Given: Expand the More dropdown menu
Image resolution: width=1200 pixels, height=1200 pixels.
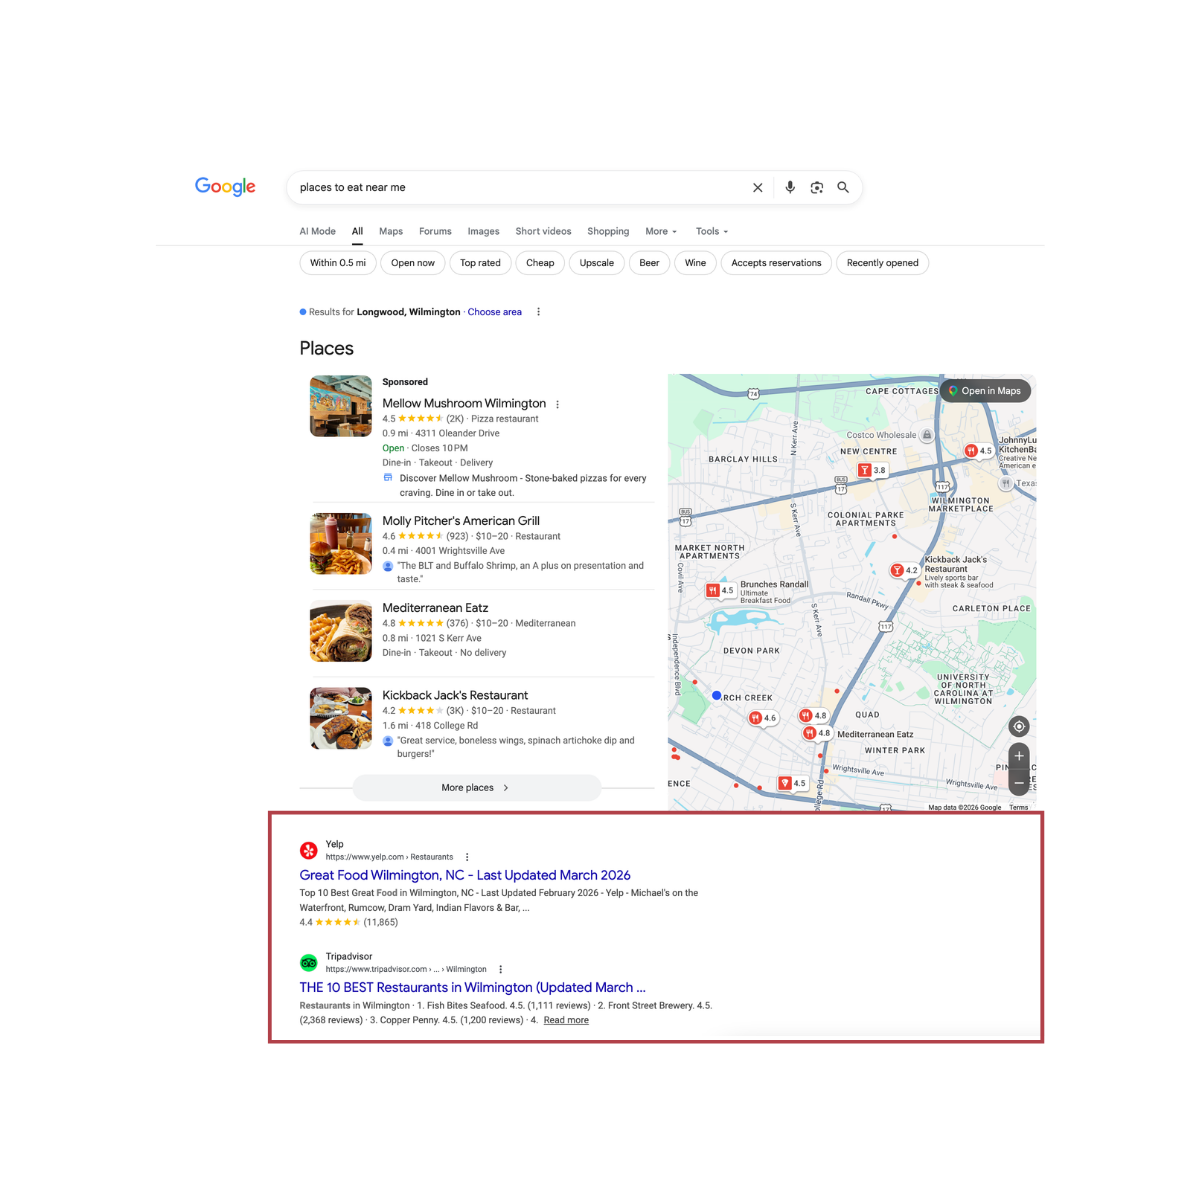Looking at the screenshot, I should 661,231.
